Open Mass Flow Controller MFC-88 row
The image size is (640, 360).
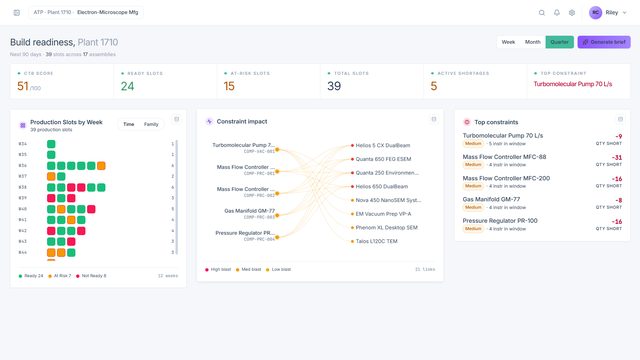pyautogui.click(x=542, y=160)
